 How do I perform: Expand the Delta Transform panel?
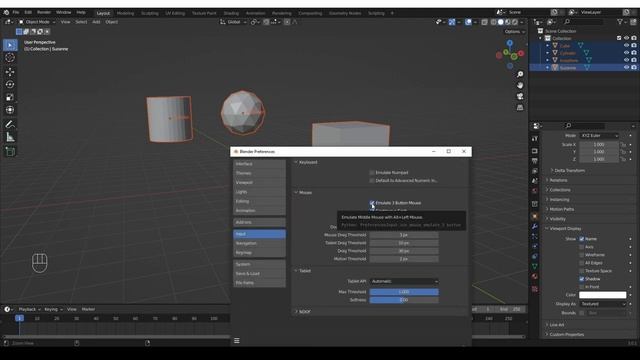(569, 170)
